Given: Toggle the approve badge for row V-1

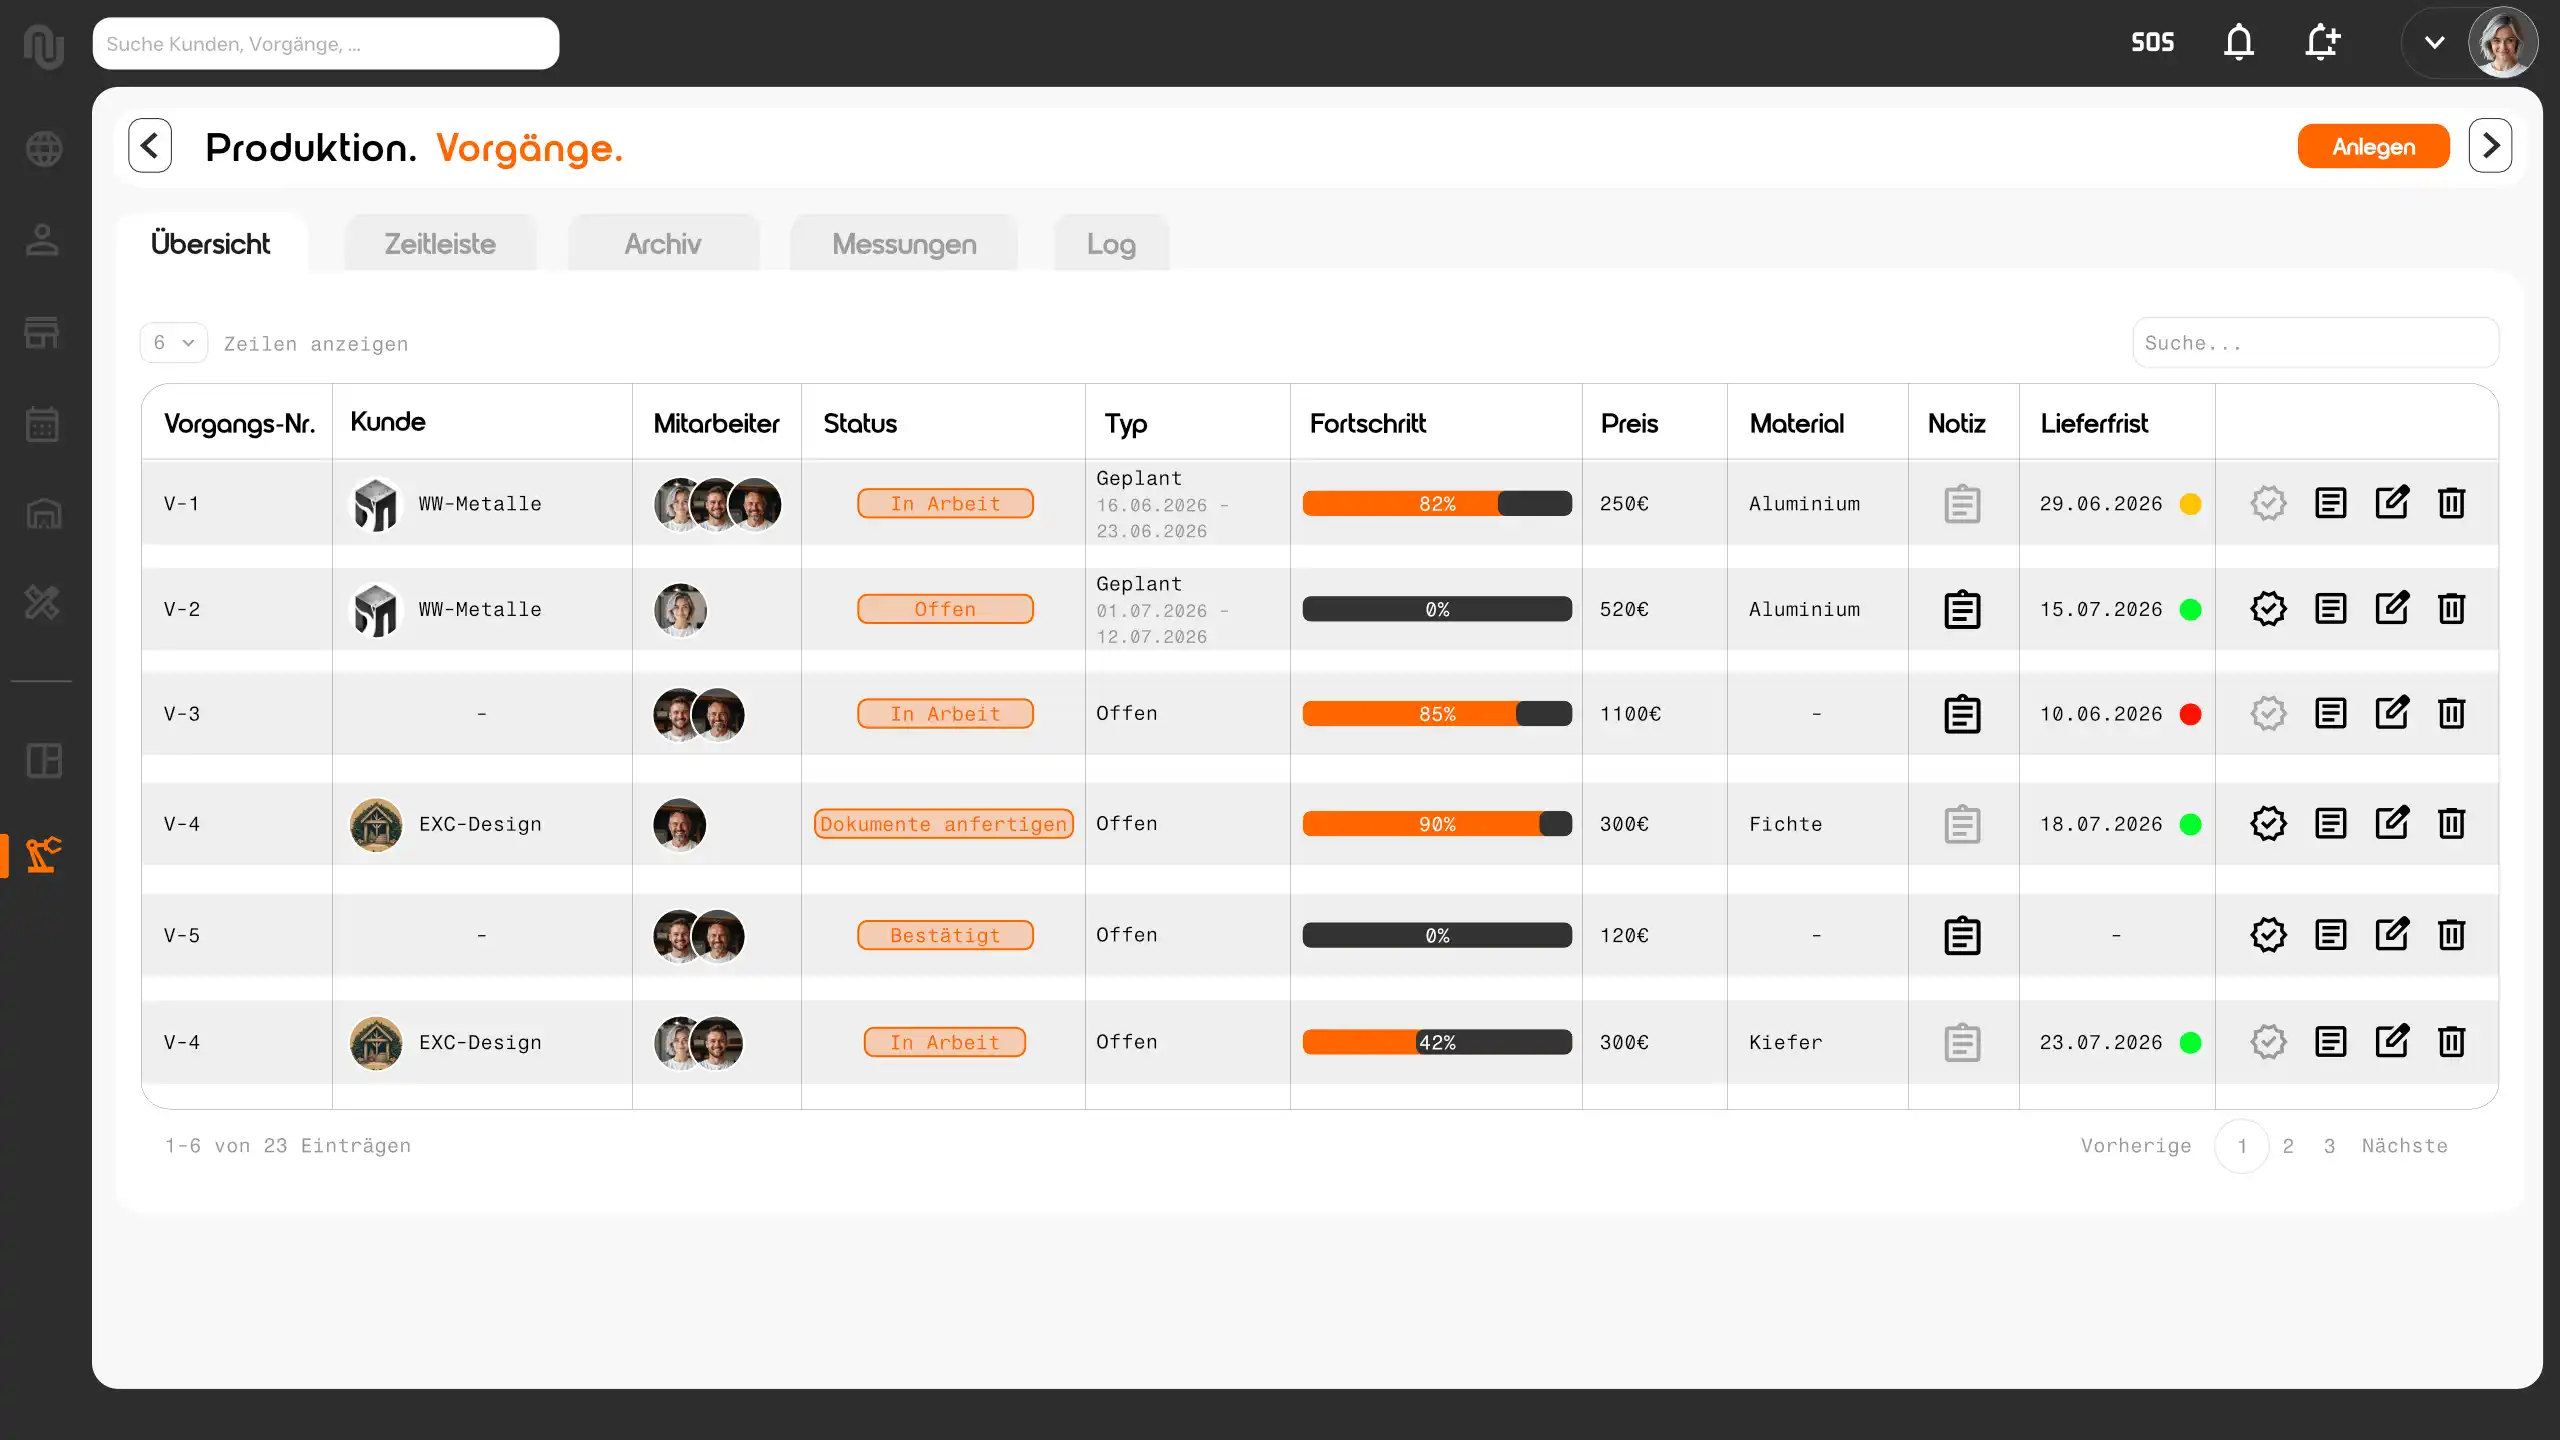Looking at the screenshot, I should (x=2268, y=503).
